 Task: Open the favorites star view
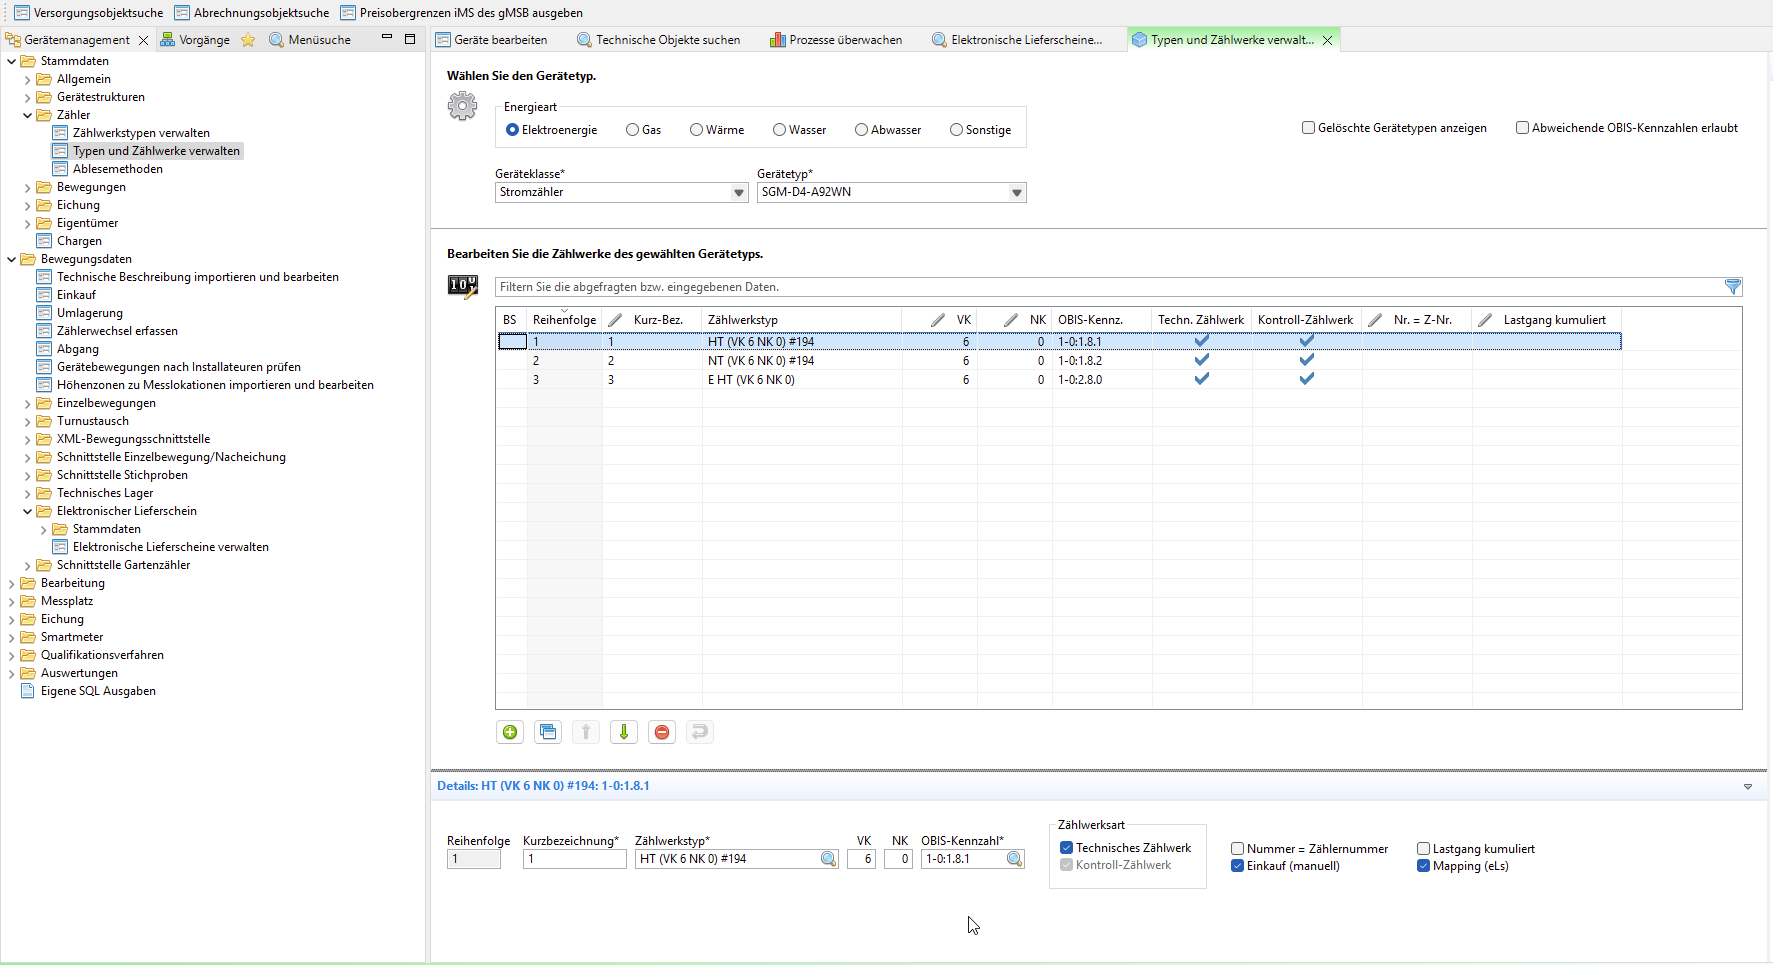(x=248, y=40)
